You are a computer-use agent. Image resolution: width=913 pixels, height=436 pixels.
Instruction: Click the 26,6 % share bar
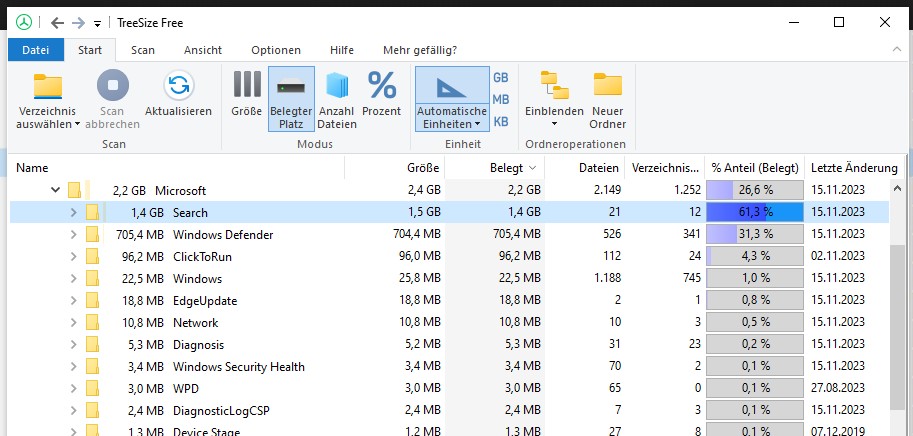click(x=755, y=190)
